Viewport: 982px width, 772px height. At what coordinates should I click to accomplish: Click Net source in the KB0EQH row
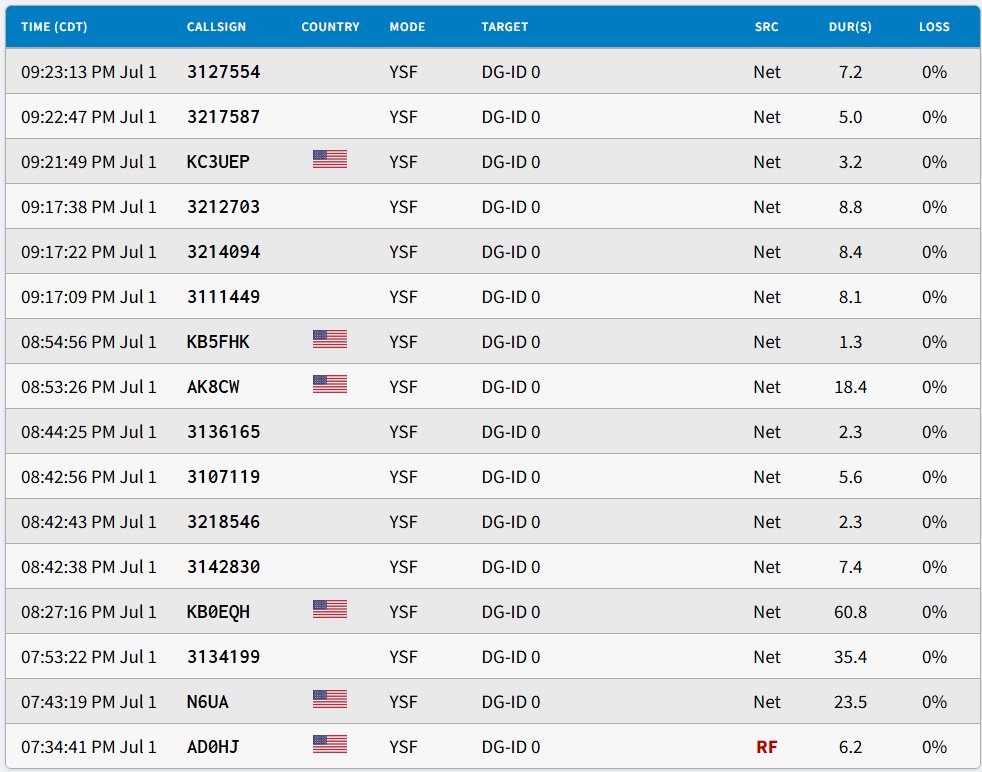point(767,612)
